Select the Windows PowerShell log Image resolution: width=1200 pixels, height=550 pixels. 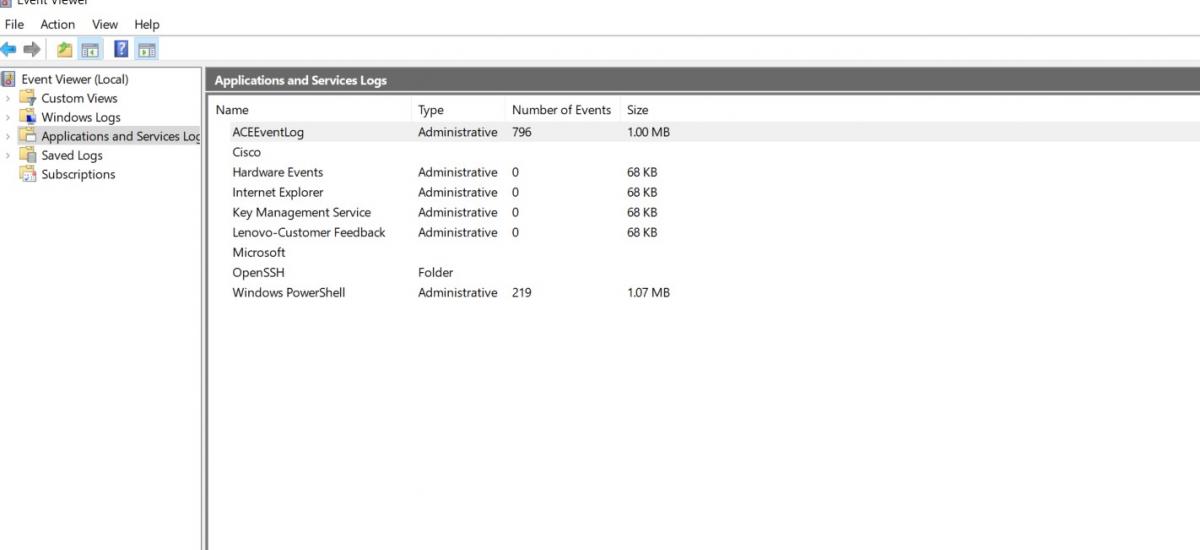point(289,292)
